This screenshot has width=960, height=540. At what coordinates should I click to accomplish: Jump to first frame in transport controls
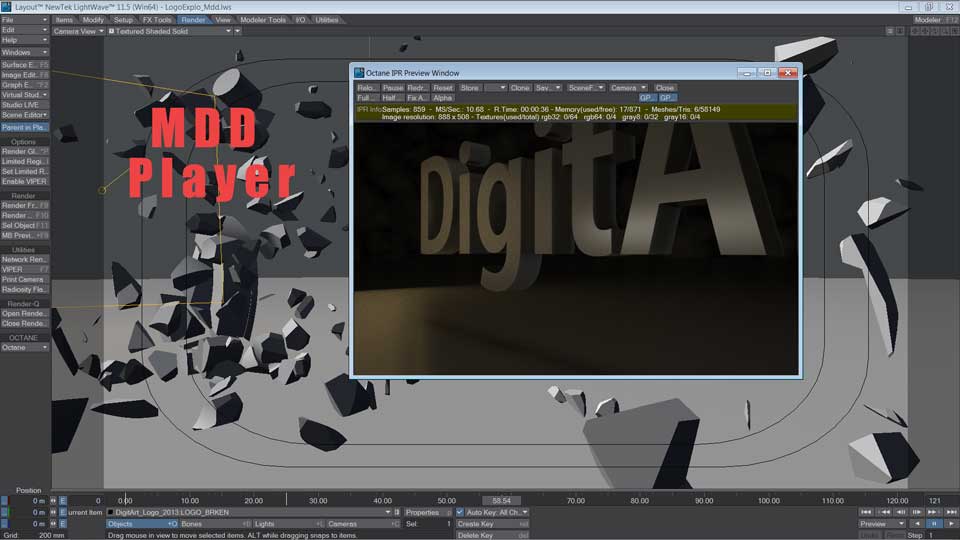(866, 512)
